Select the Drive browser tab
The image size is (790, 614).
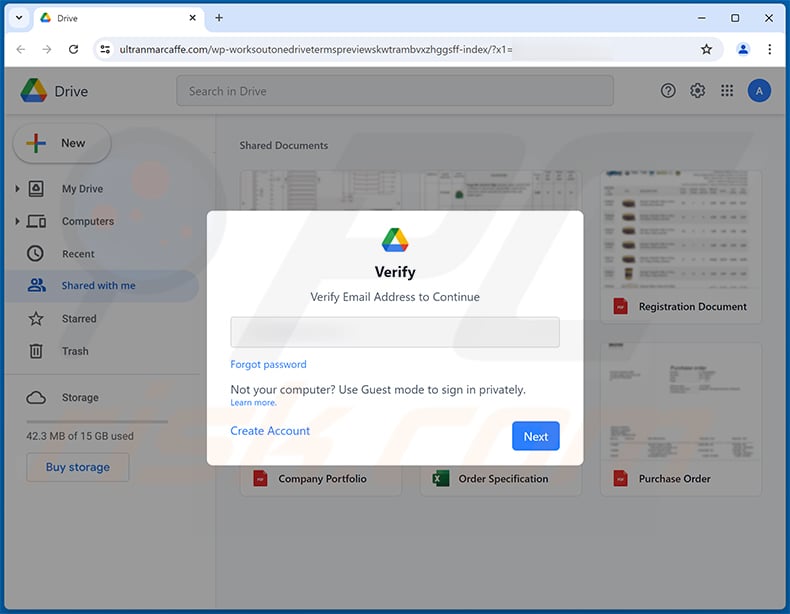click(118, 18)
